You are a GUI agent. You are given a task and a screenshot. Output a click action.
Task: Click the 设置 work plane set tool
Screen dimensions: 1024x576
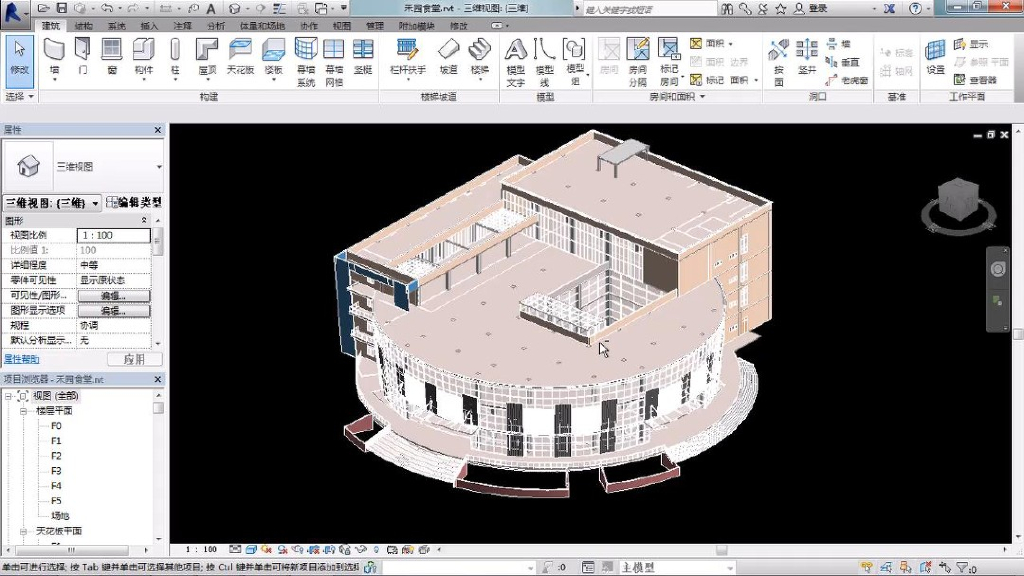(935, 57)
